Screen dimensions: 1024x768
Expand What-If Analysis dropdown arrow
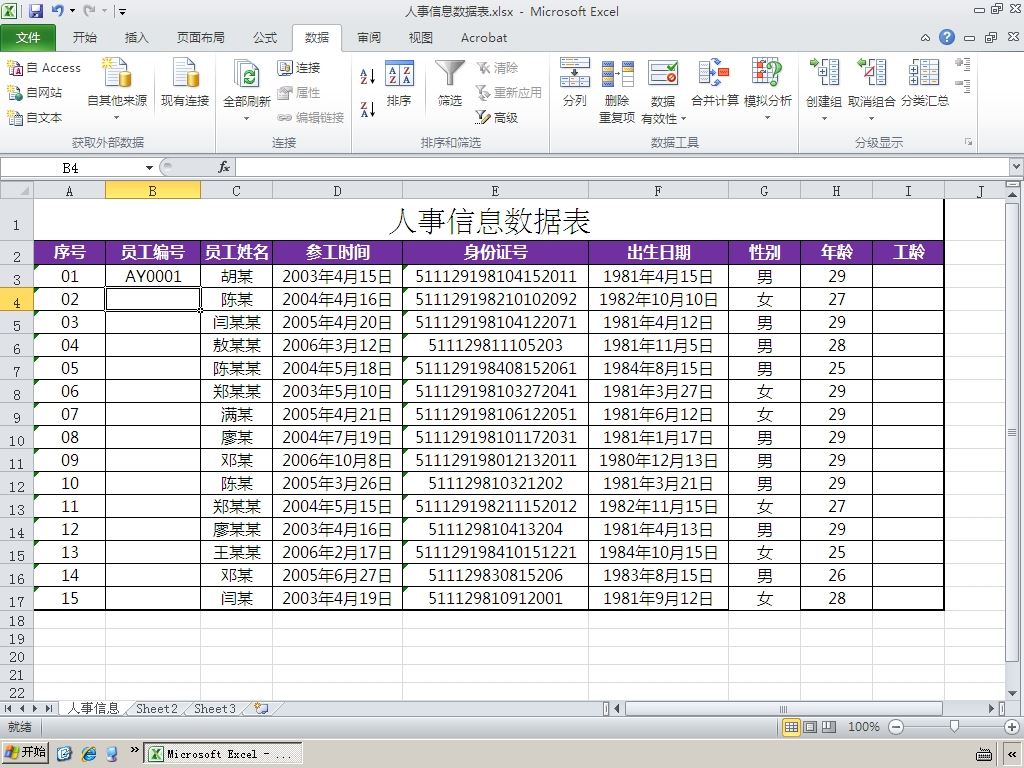767,118
